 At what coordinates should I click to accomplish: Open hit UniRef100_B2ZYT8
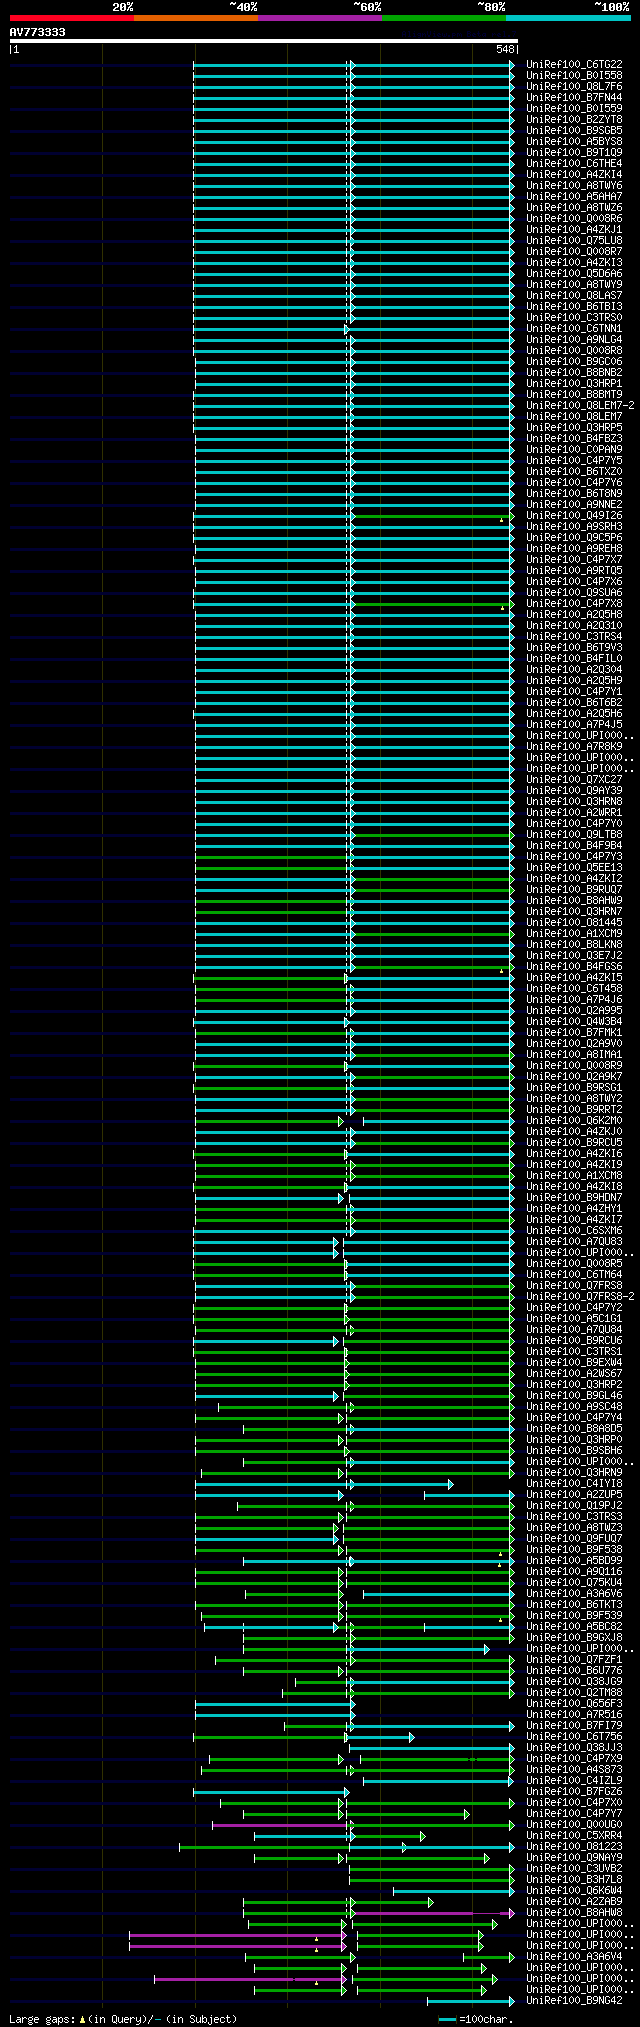[x=574, y=120]
